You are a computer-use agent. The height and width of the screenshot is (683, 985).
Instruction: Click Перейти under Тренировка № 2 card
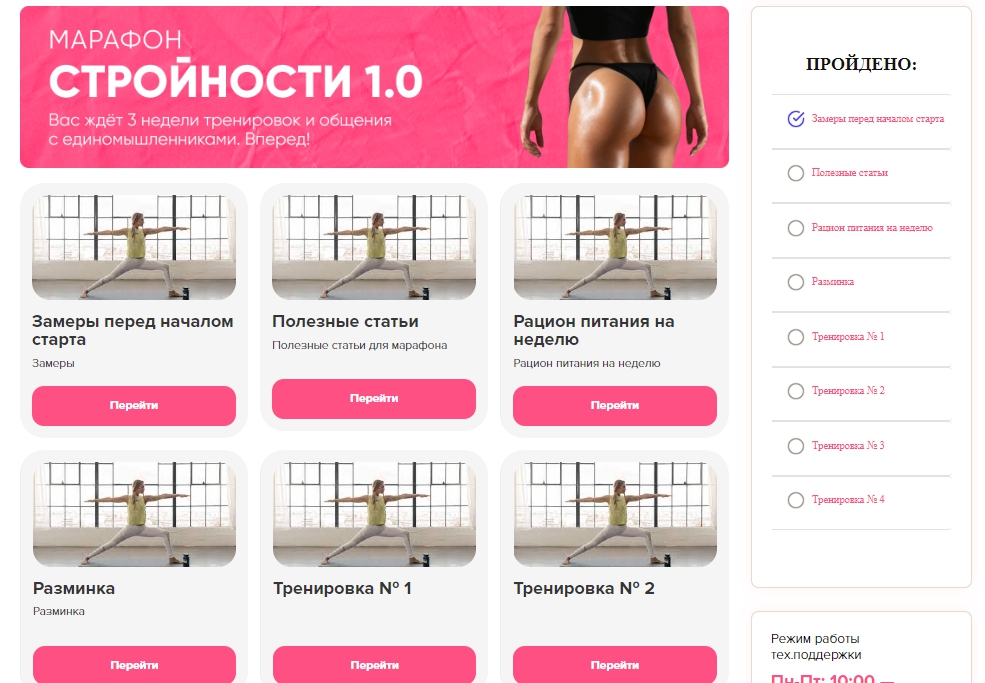click(615, 665)
